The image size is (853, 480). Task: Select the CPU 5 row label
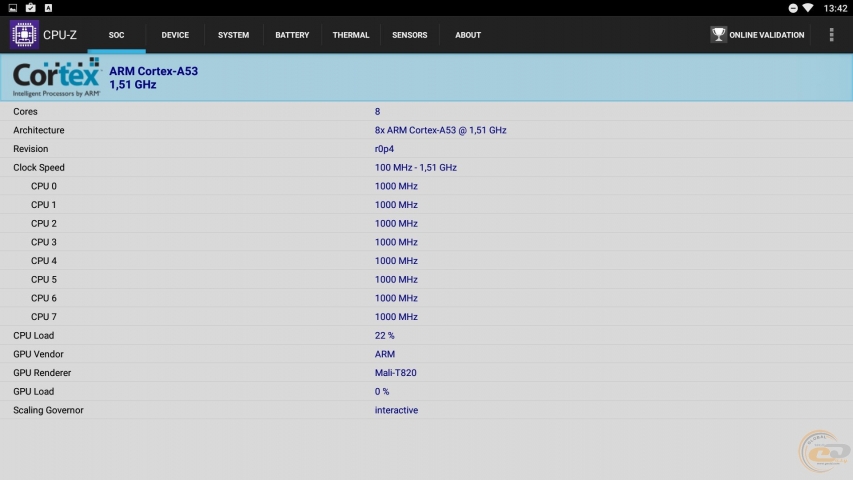(x=44, y=280)
